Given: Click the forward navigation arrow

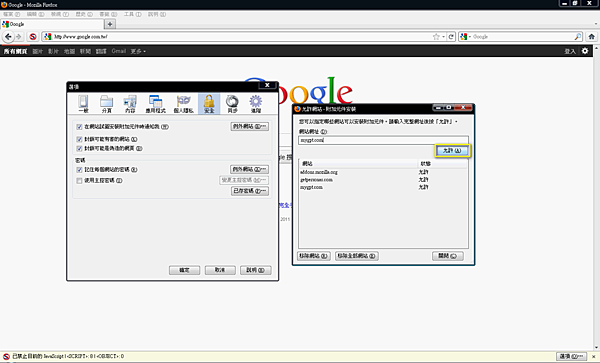Looking at the screenshot, I should pyautogui.click(x=18, y=37).
